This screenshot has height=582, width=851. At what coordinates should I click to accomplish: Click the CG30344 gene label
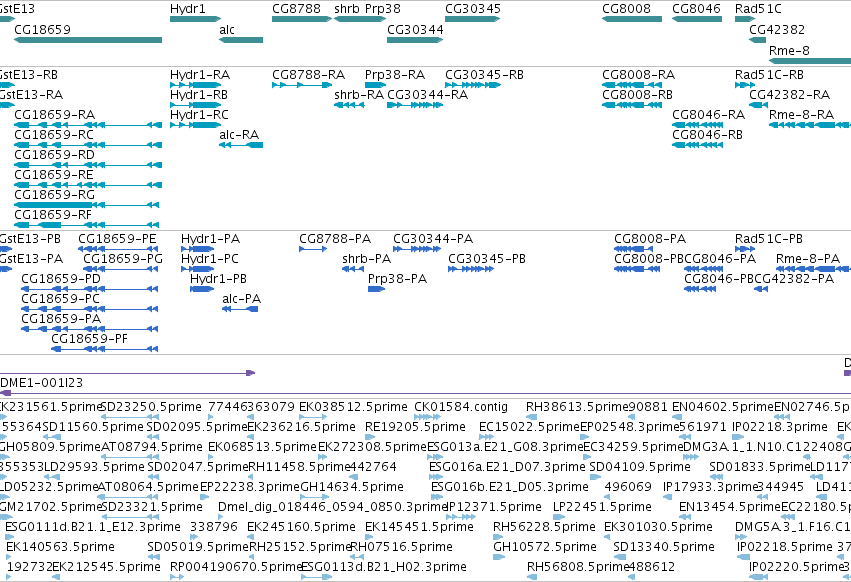(415, 29)
